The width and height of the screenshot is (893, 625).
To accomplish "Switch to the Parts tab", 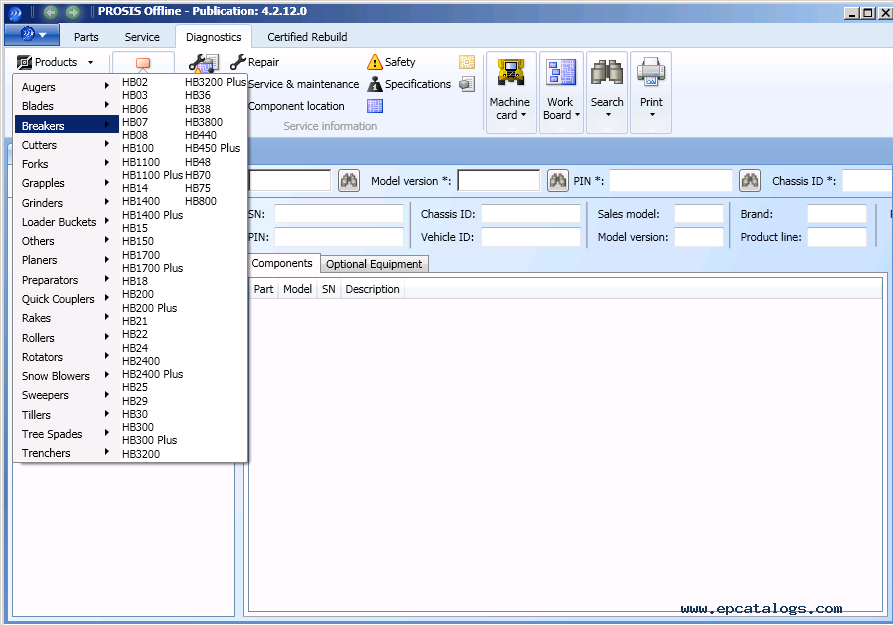I will (x=86, y=37).
